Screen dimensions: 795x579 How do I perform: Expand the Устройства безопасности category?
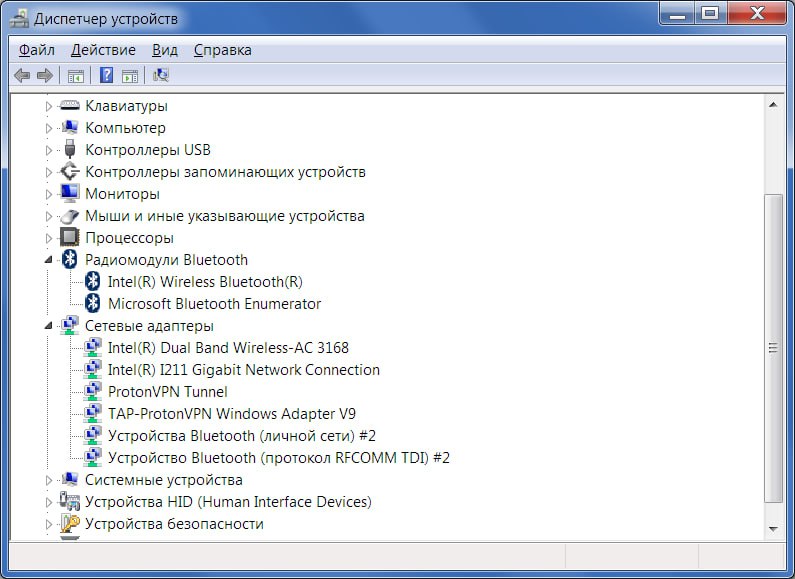tap(49, 524)
